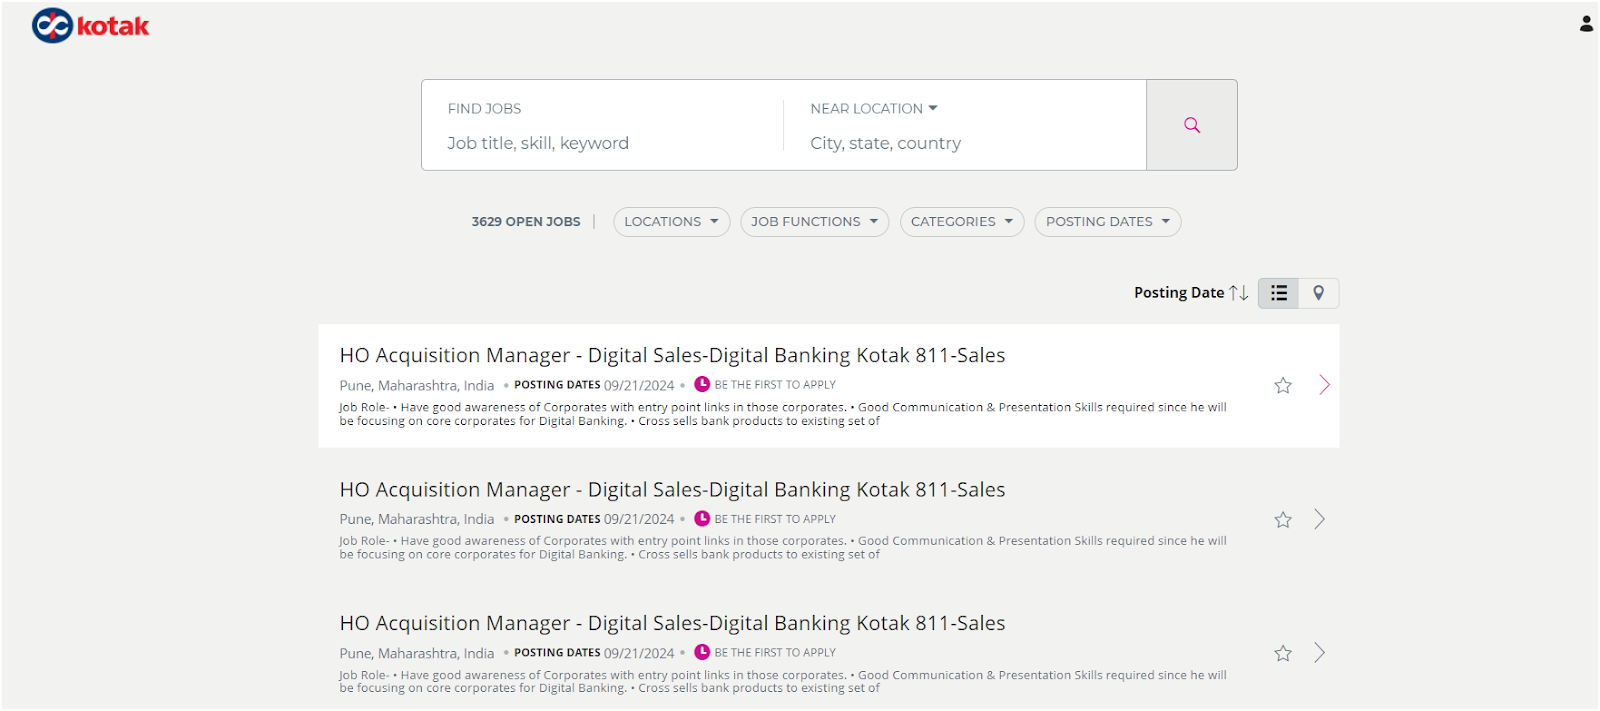
Task: Expand the Near Location selector
Action: tap(874, 108)
